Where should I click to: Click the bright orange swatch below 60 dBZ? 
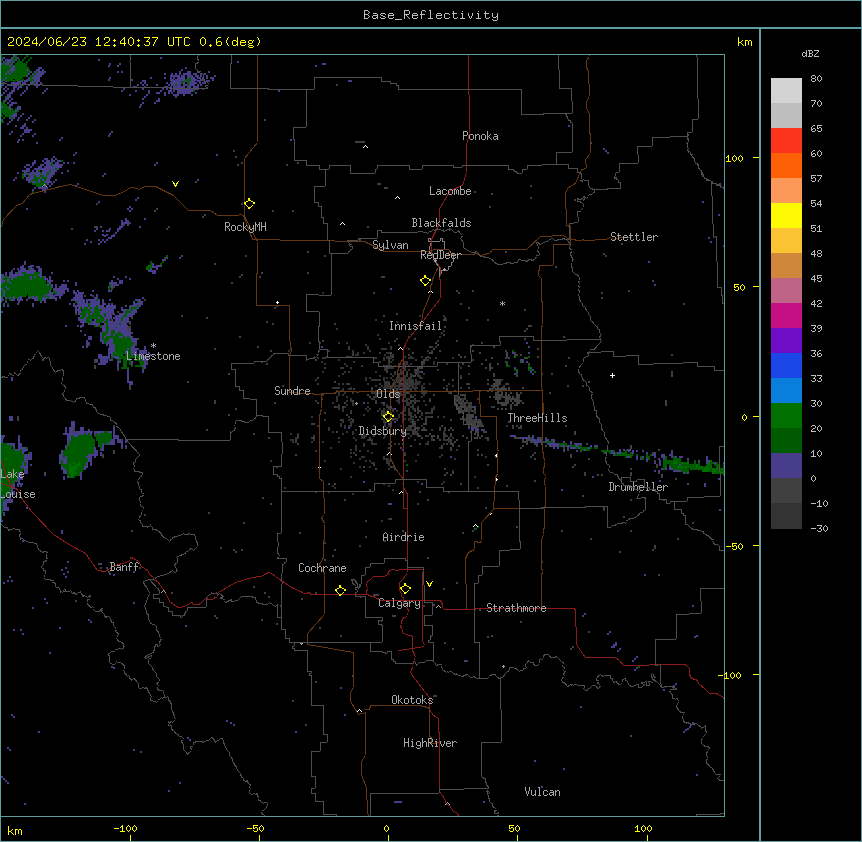(786, 165)
